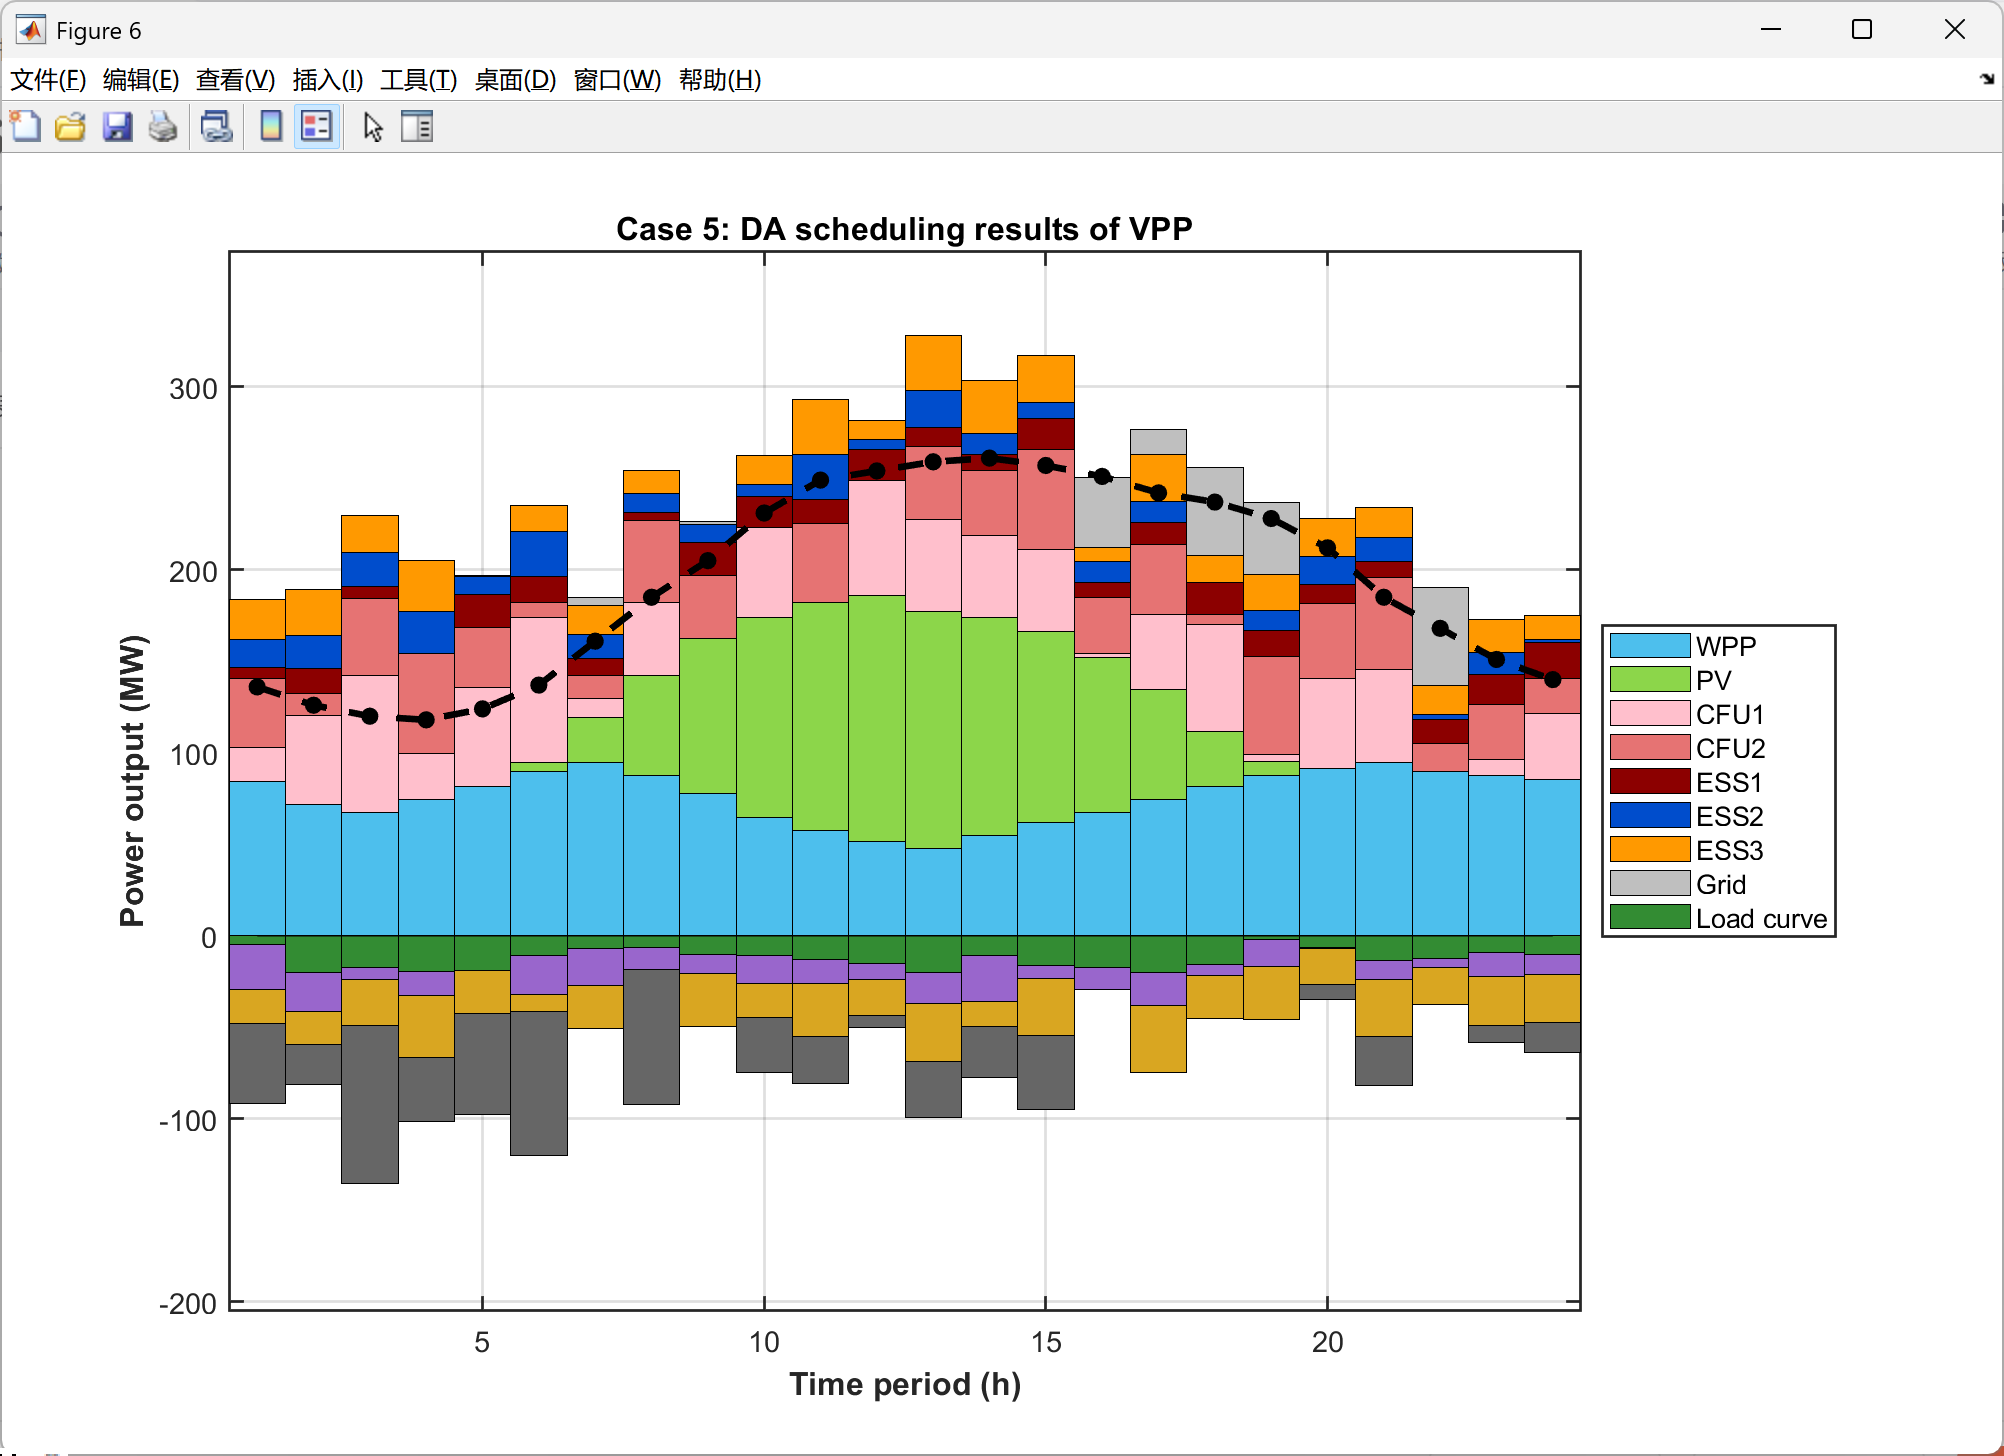Click the Save Figure floppy icon
The height and width of the screenshot is (1456, 2004).
click(117, 127)
